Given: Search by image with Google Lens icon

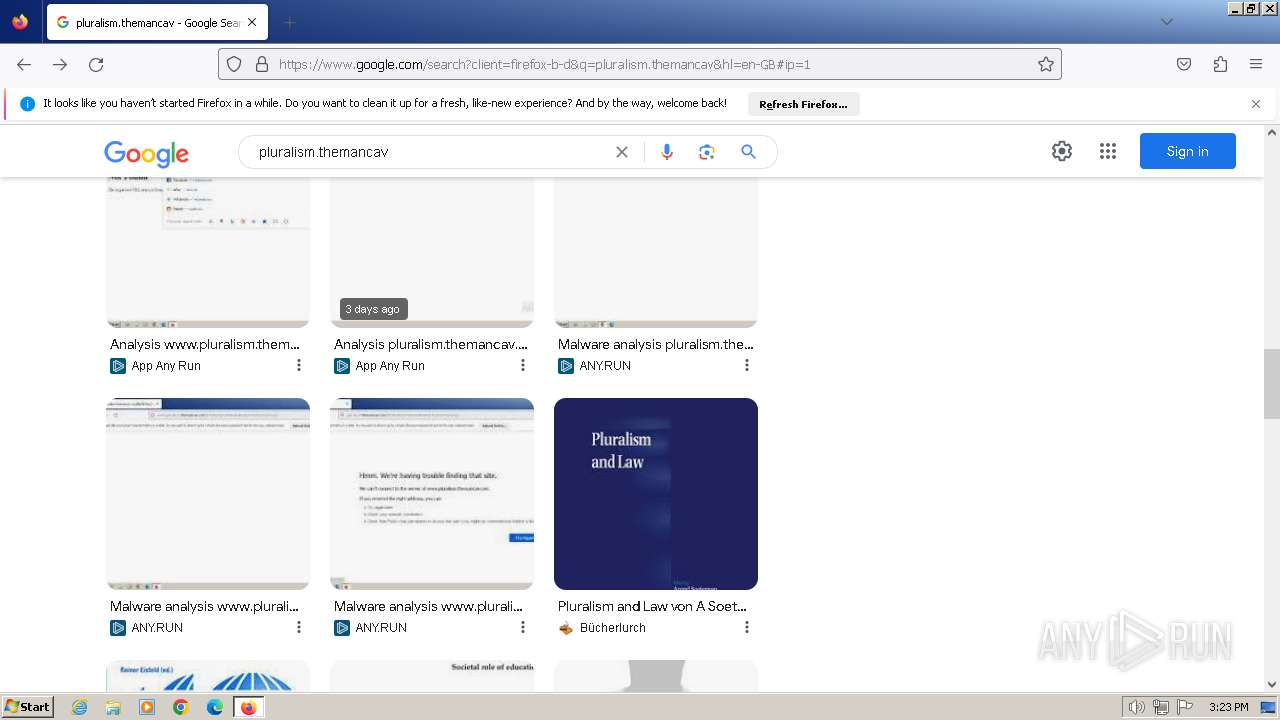Looking at the screenshot, I should (707, 152).
